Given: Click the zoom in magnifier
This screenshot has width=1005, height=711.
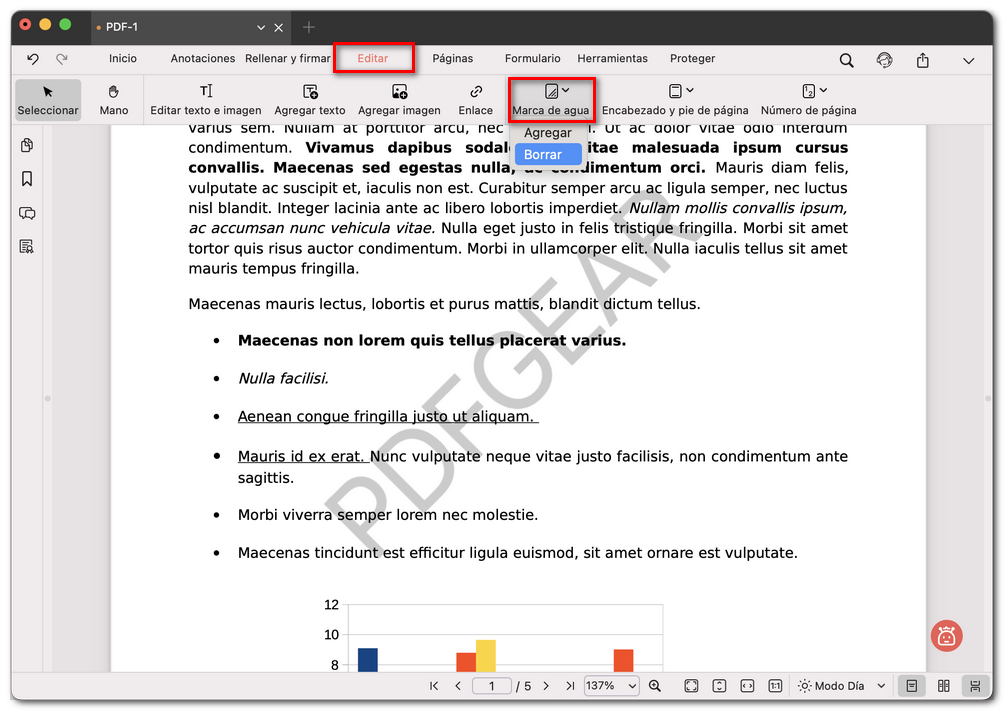Looking at the screenshot, I should click(x=655, y=686).
